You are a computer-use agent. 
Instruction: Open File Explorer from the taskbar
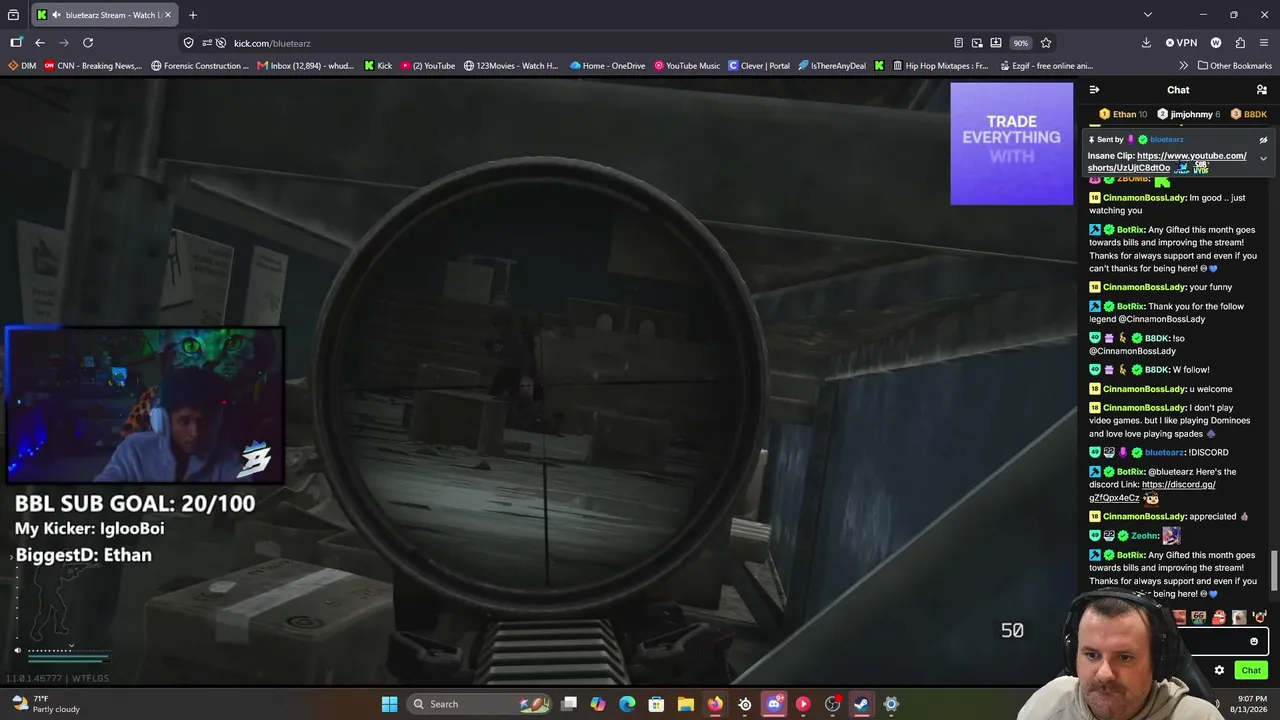click(685, 704)
